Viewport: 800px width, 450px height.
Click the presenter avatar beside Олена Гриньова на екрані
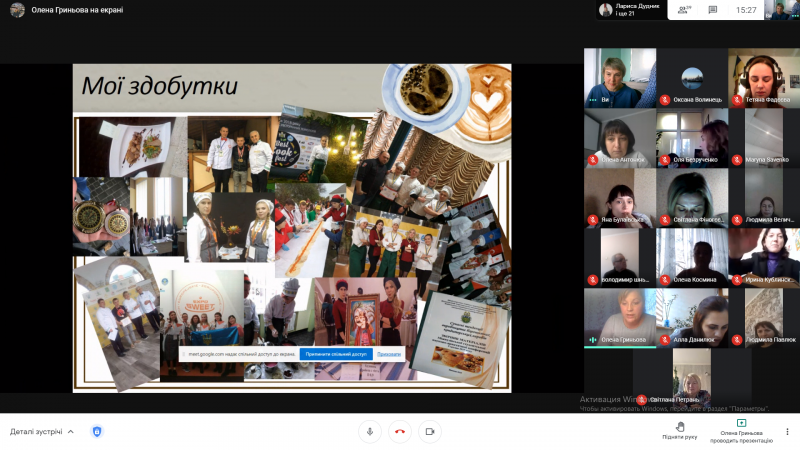pos(17,10)
